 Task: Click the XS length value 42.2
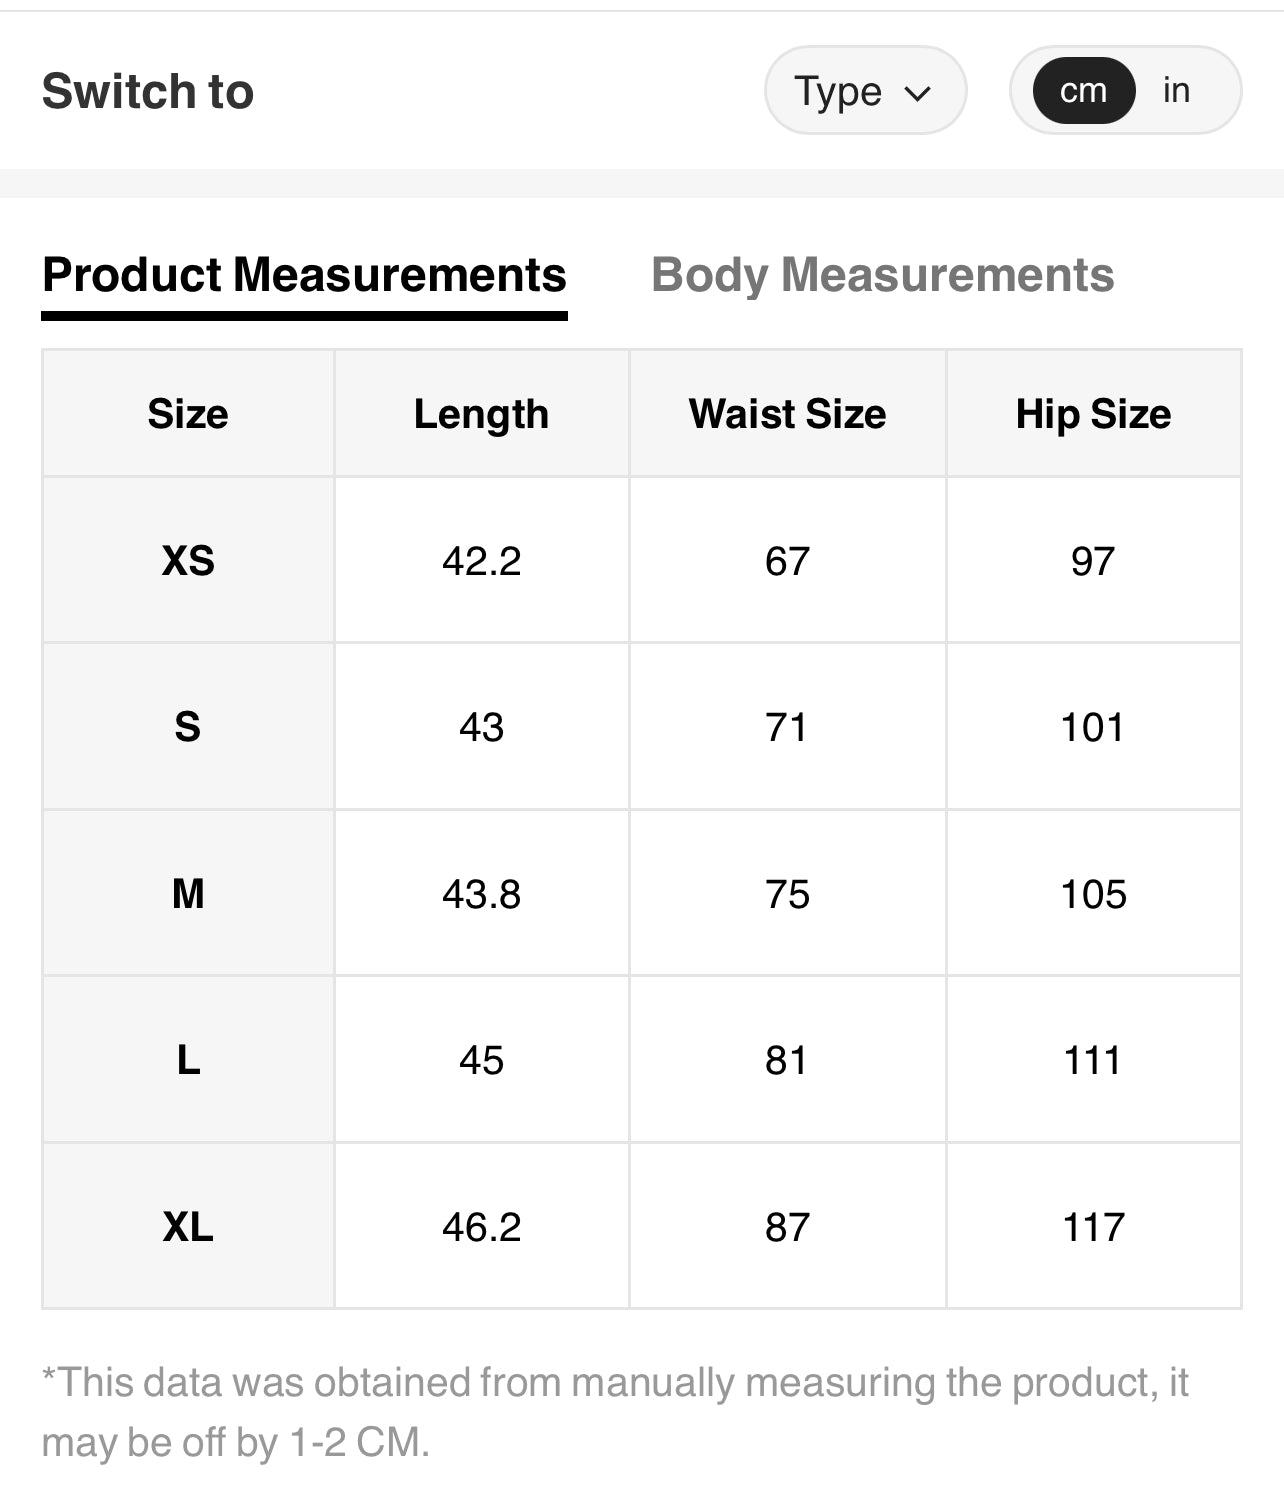481,561
